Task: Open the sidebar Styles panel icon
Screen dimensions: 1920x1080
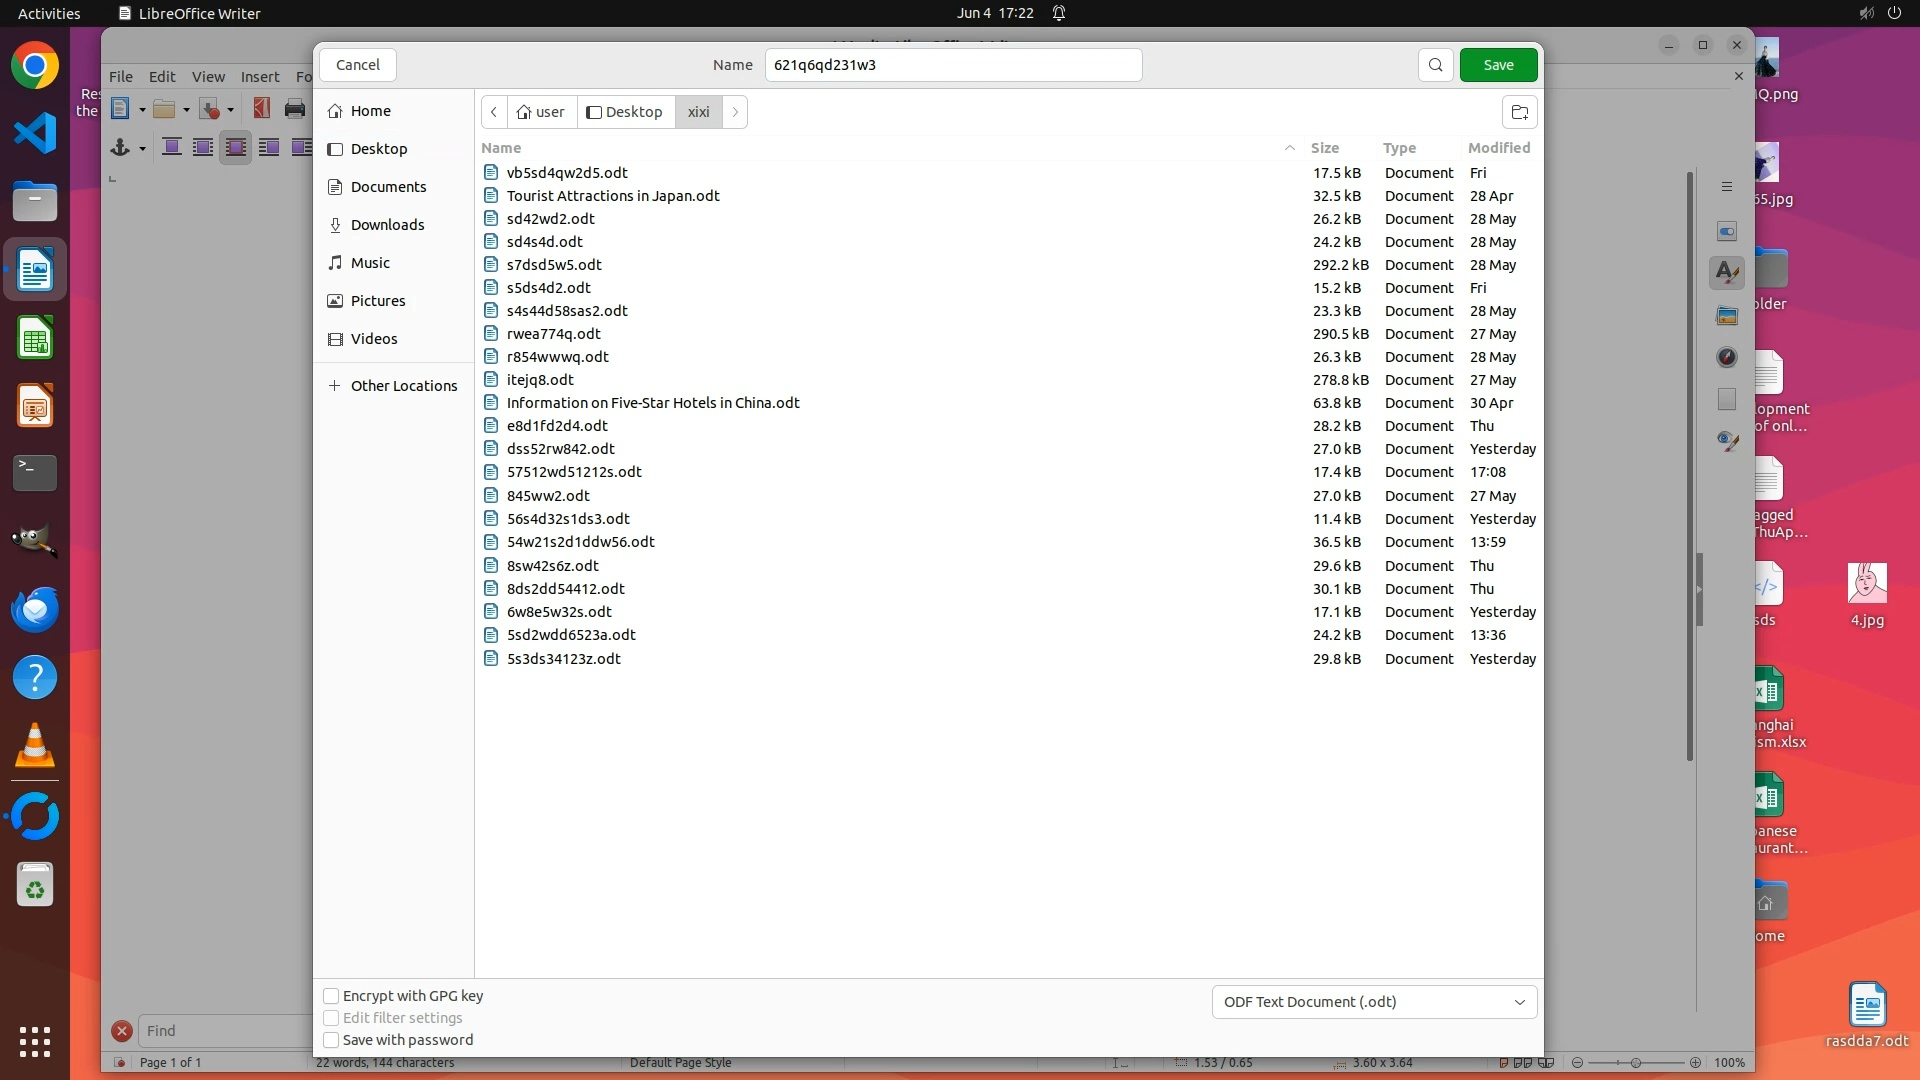Action: tap(1727, 272)
